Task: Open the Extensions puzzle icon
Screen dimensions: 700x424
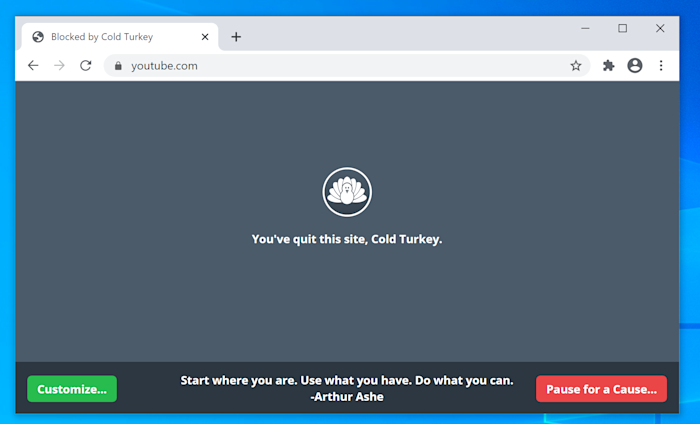Action: click(x=608, y=66)
